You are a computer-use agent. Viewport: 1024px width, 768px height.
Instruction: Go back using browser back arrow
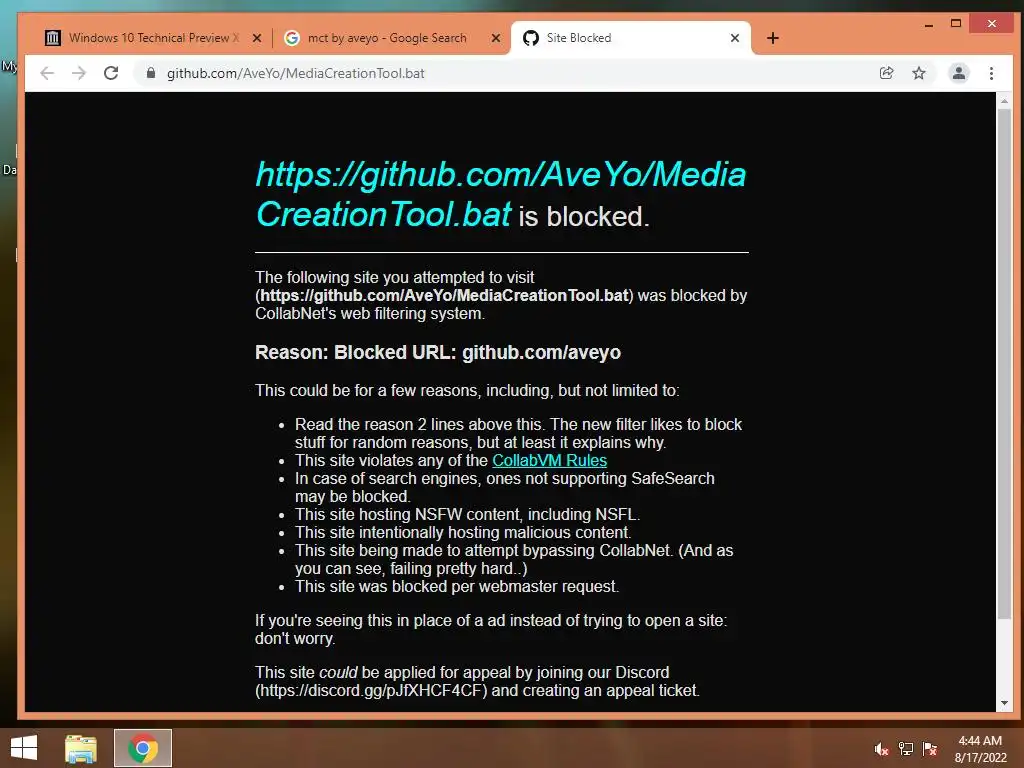(47, 73)
